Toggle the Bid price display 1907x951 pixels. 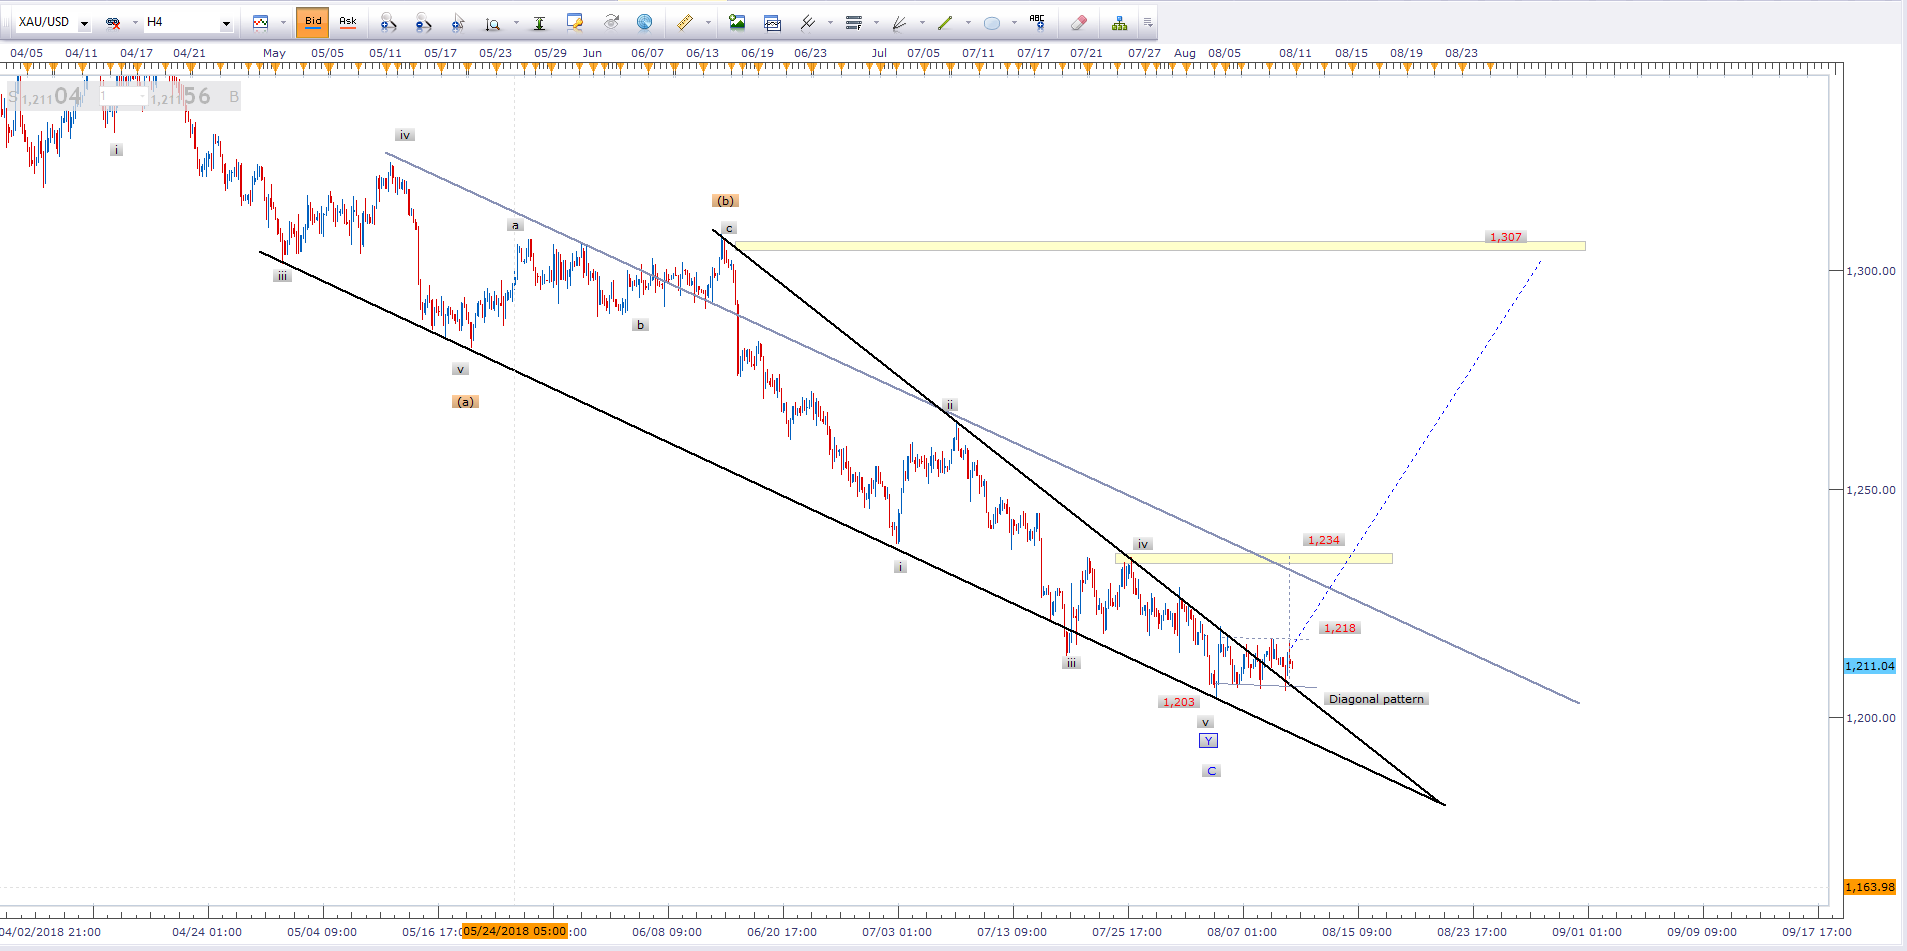(313, 22)
